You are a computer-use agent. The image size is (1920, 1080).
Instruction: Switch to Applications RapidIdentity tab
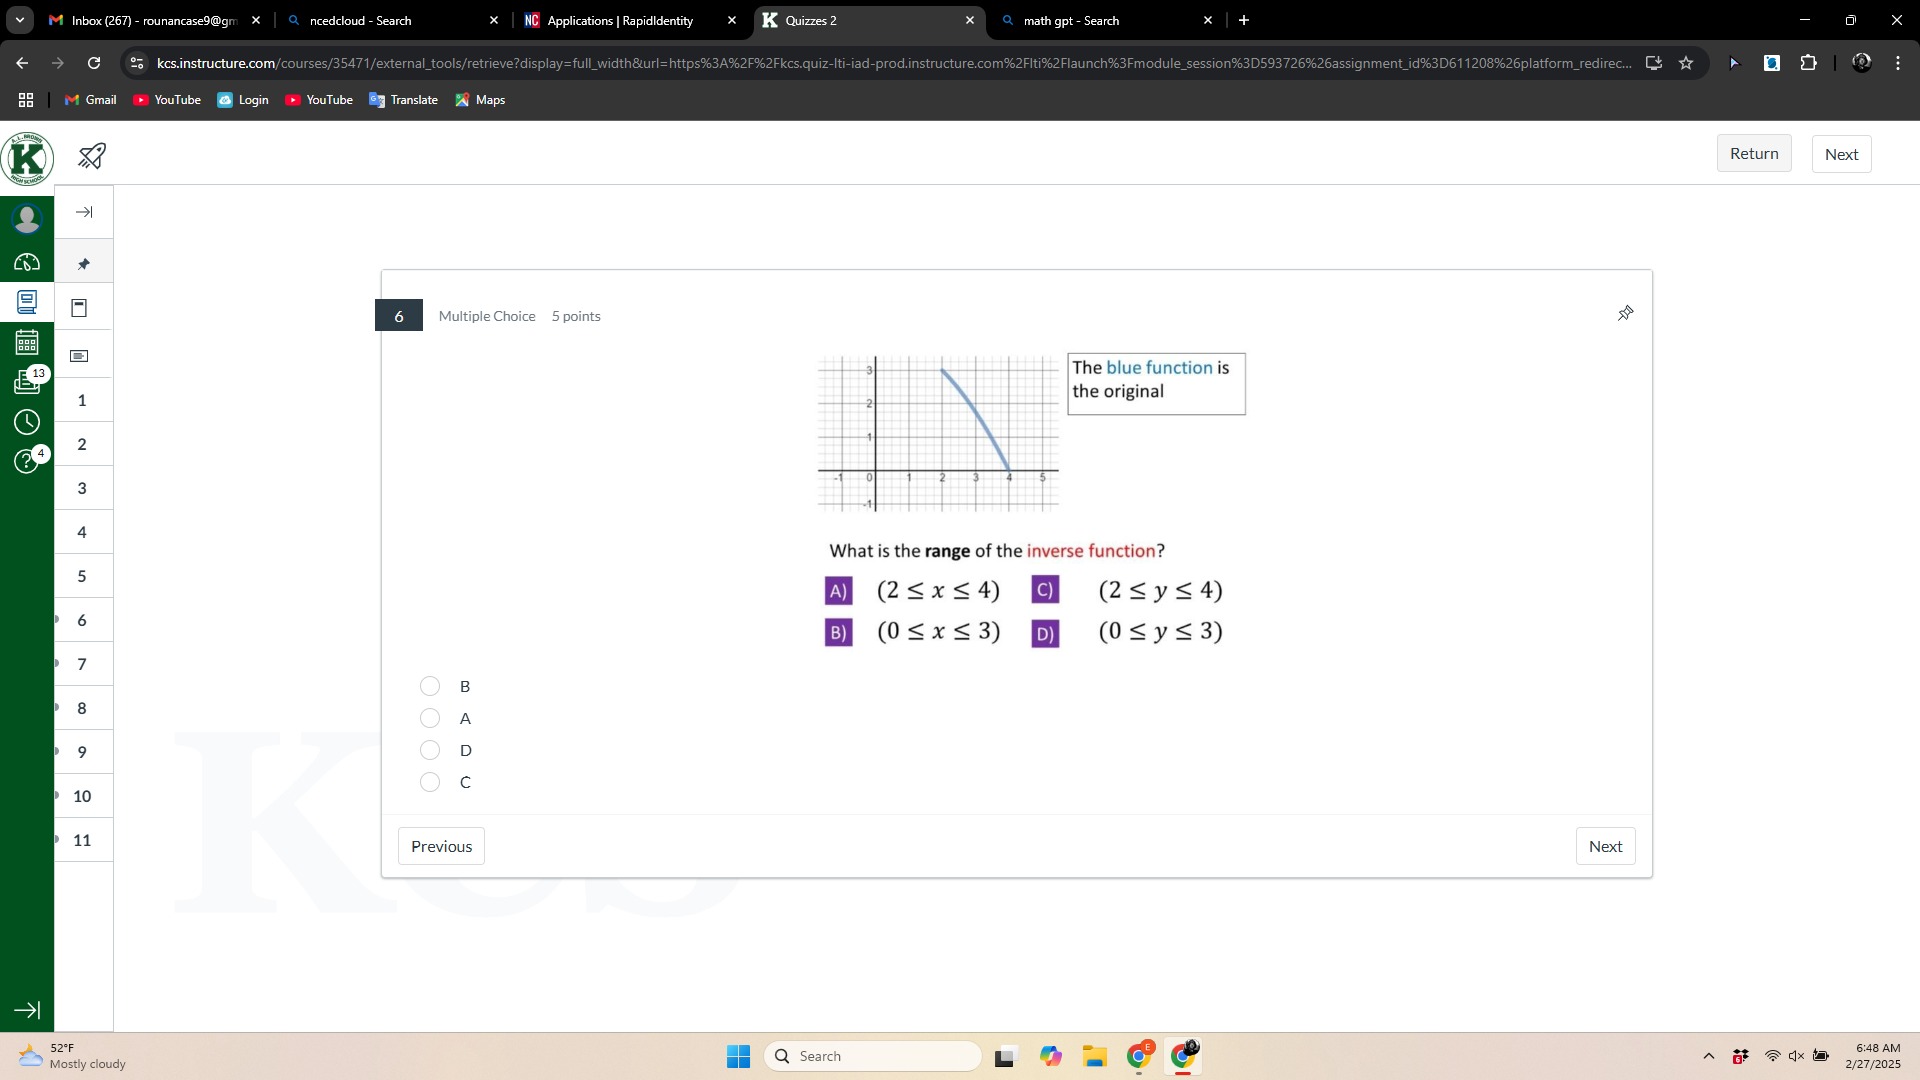coord(620,20)
